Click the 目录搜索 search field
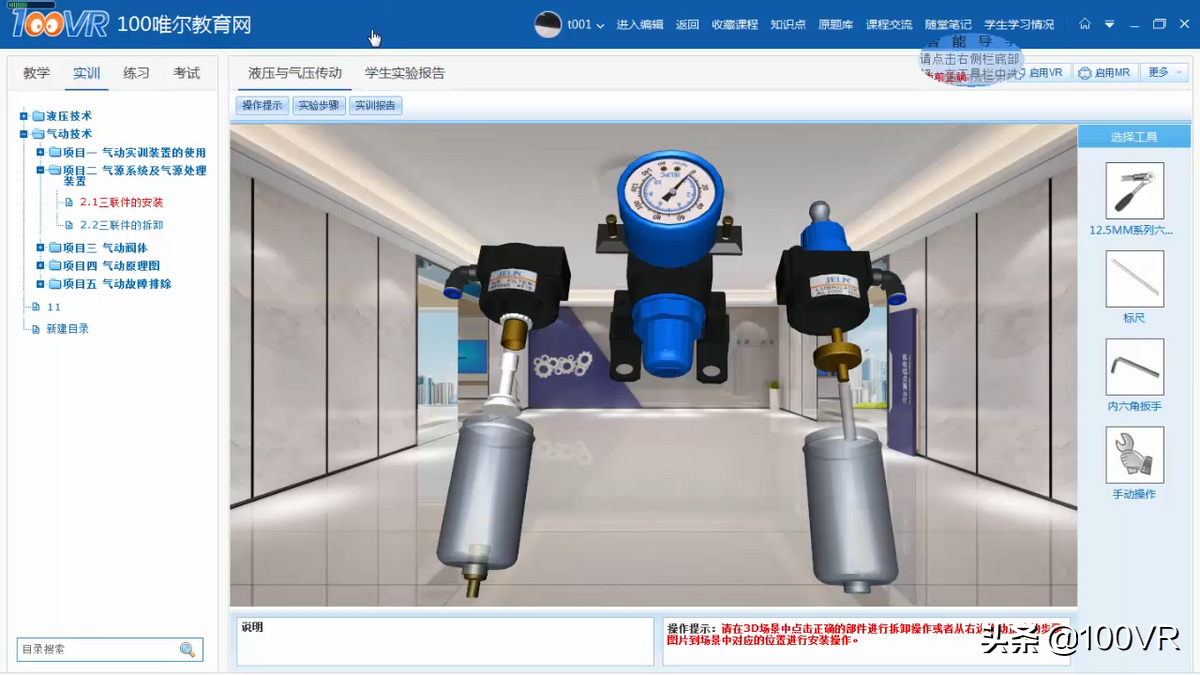The height and width of the screenshot is (675, 1200). pyautogui.click(x=95, y=650)
